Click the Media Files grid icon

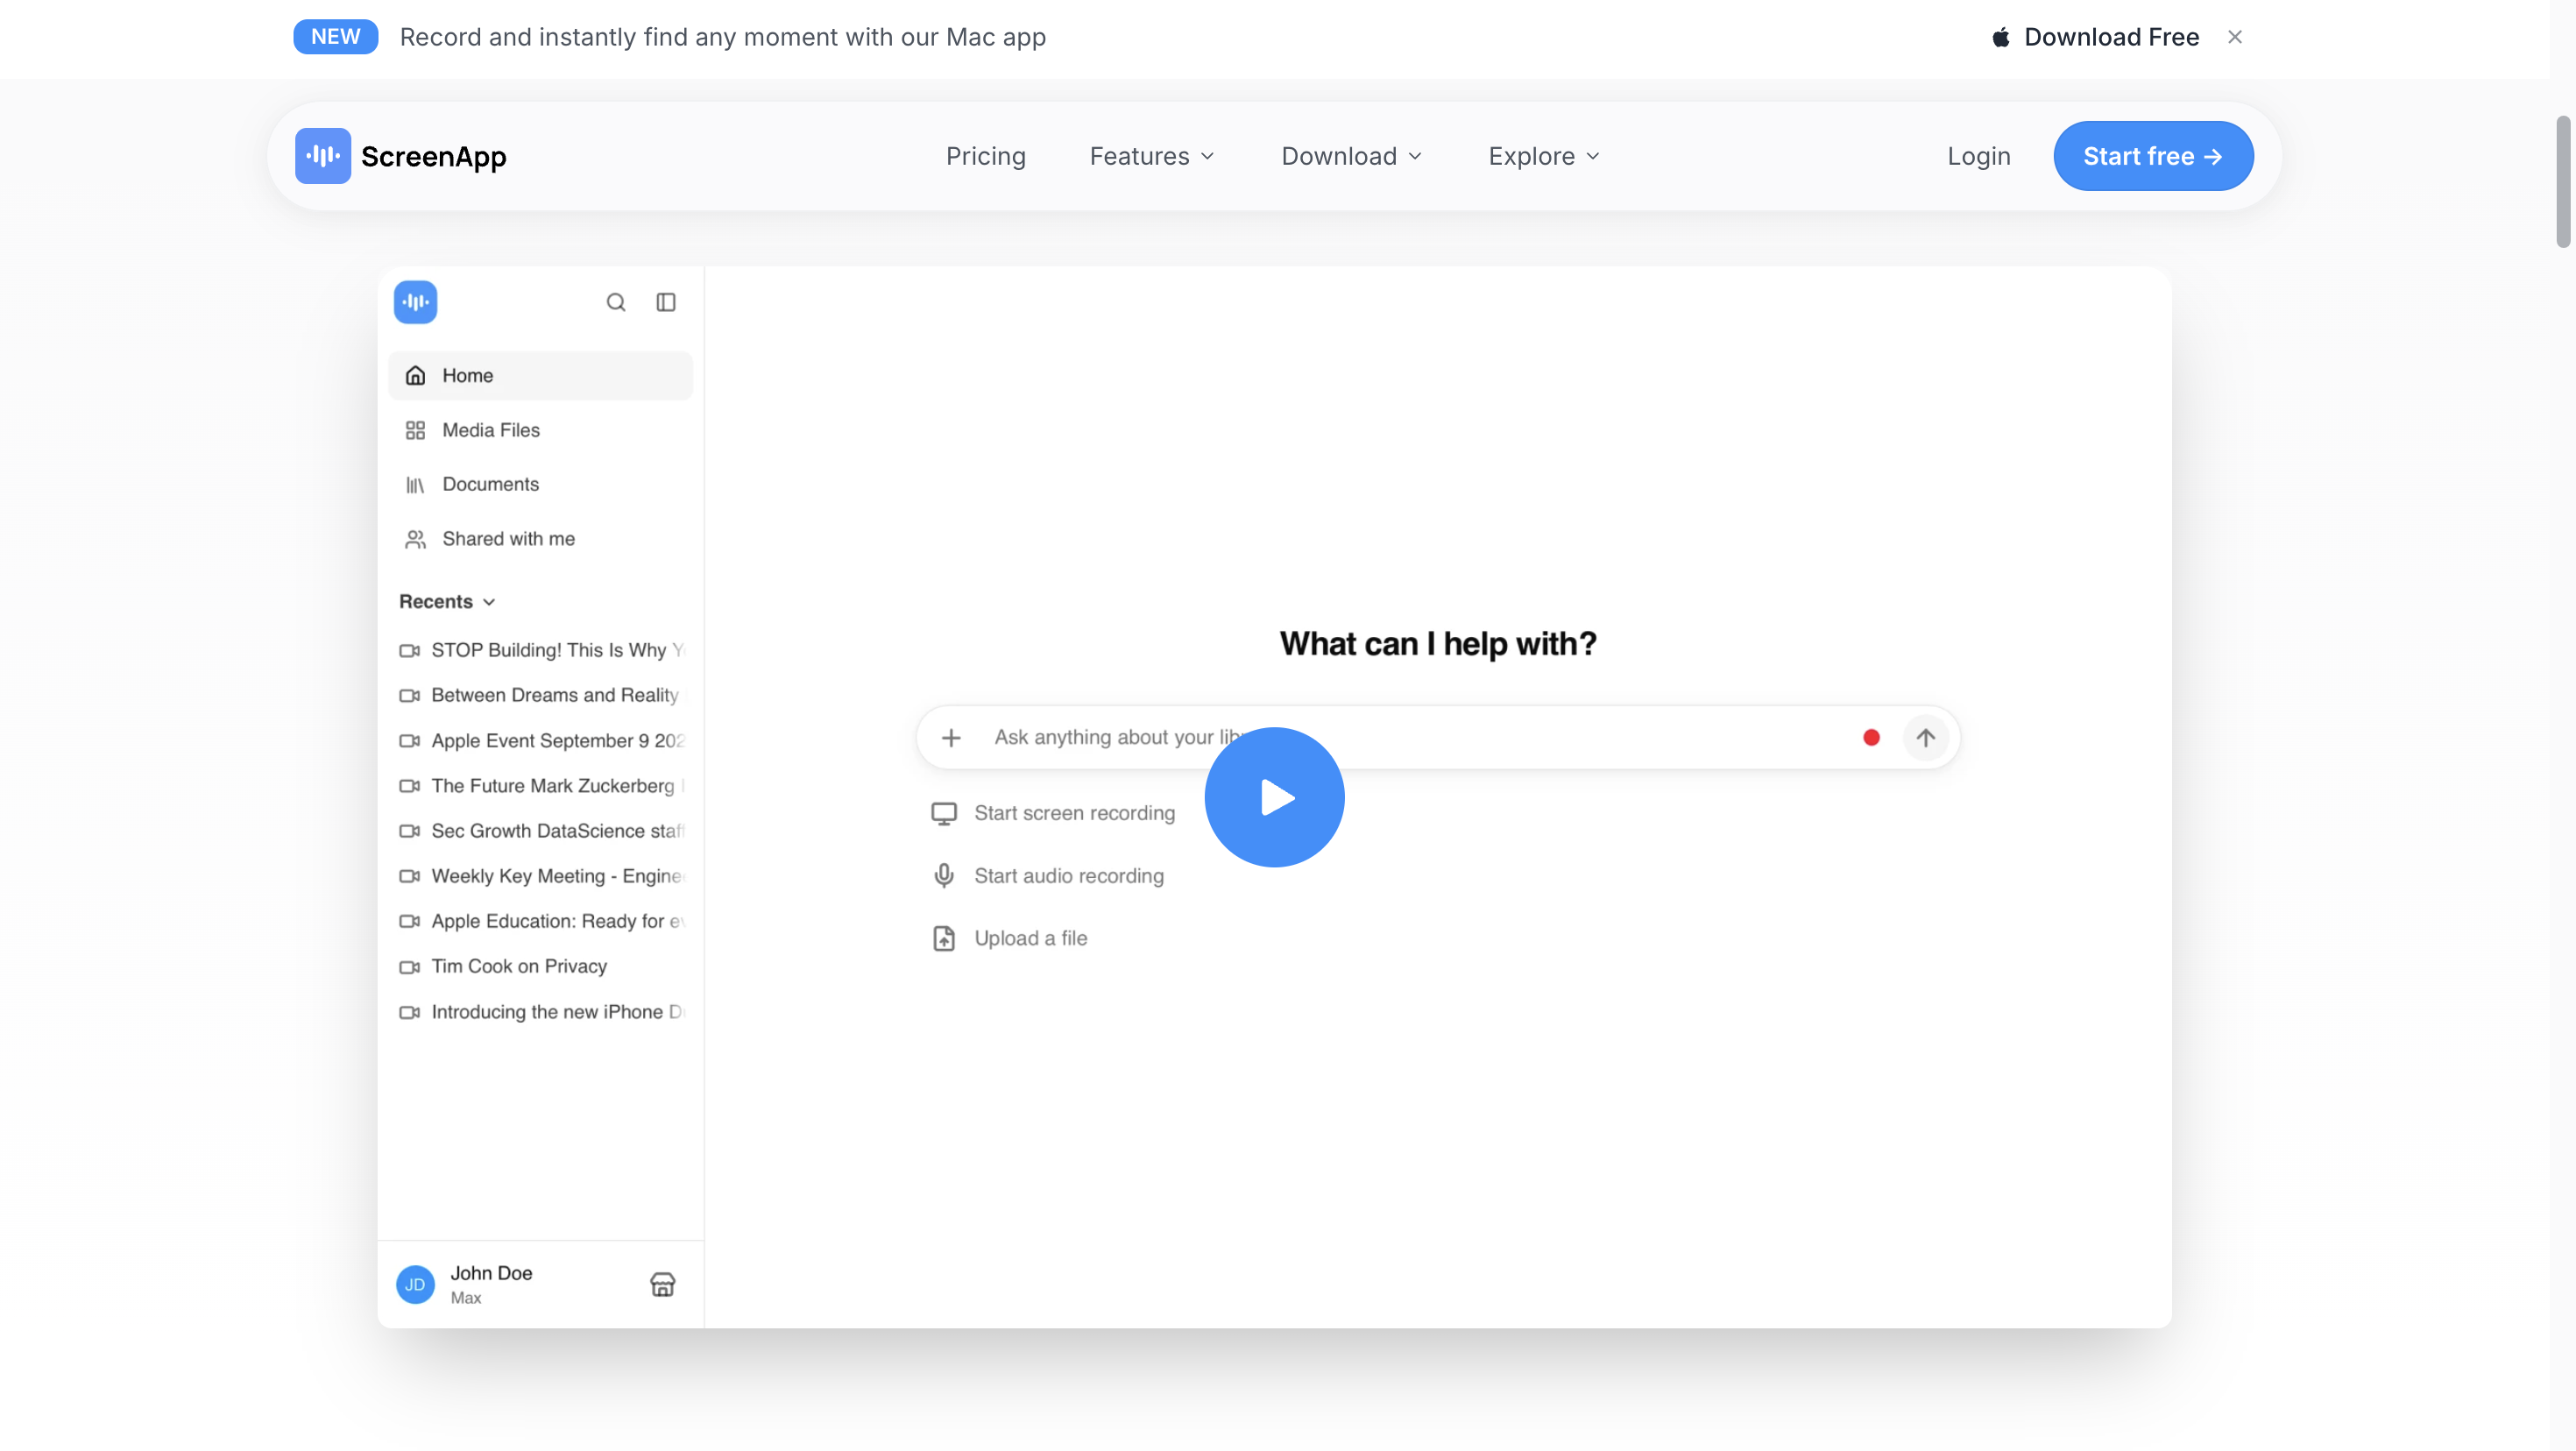click(415, 430)
